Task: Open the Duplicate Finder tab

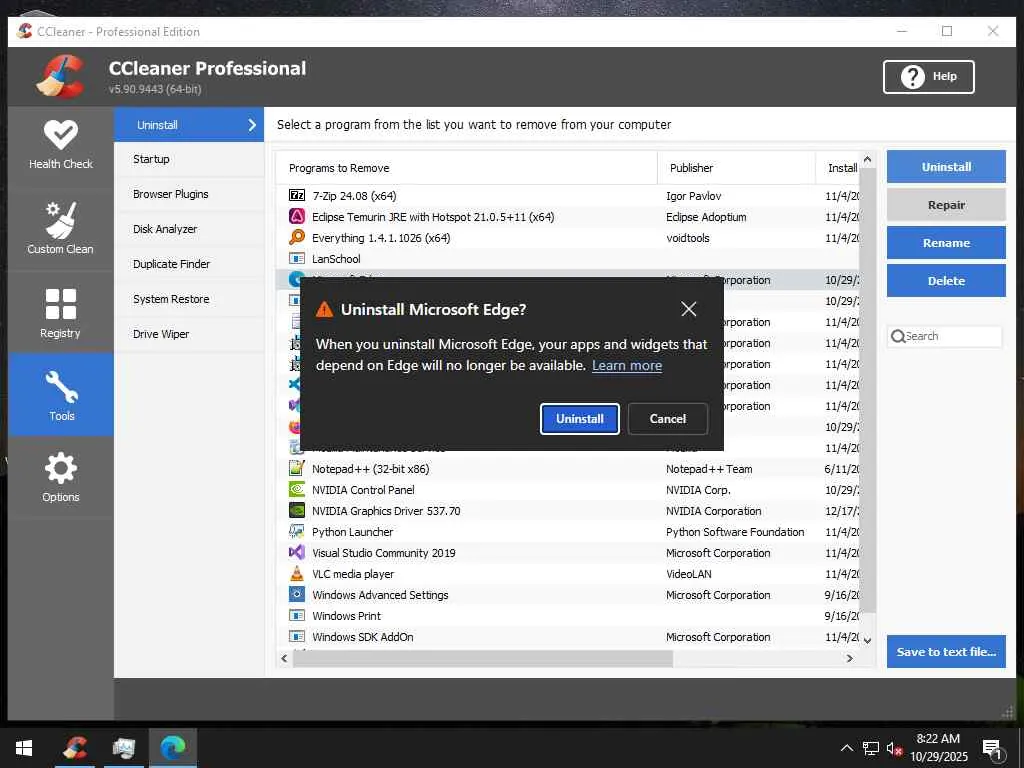Action: pos(189,264)
